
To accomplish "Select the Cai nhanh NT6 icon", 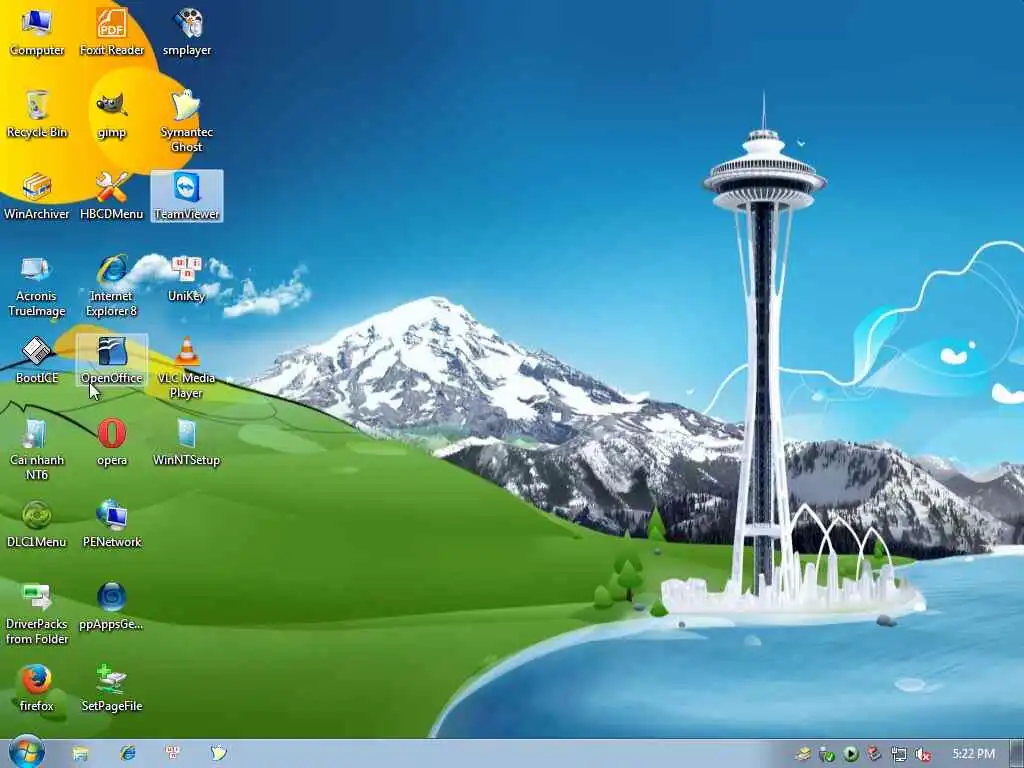I will pos(37,450).
